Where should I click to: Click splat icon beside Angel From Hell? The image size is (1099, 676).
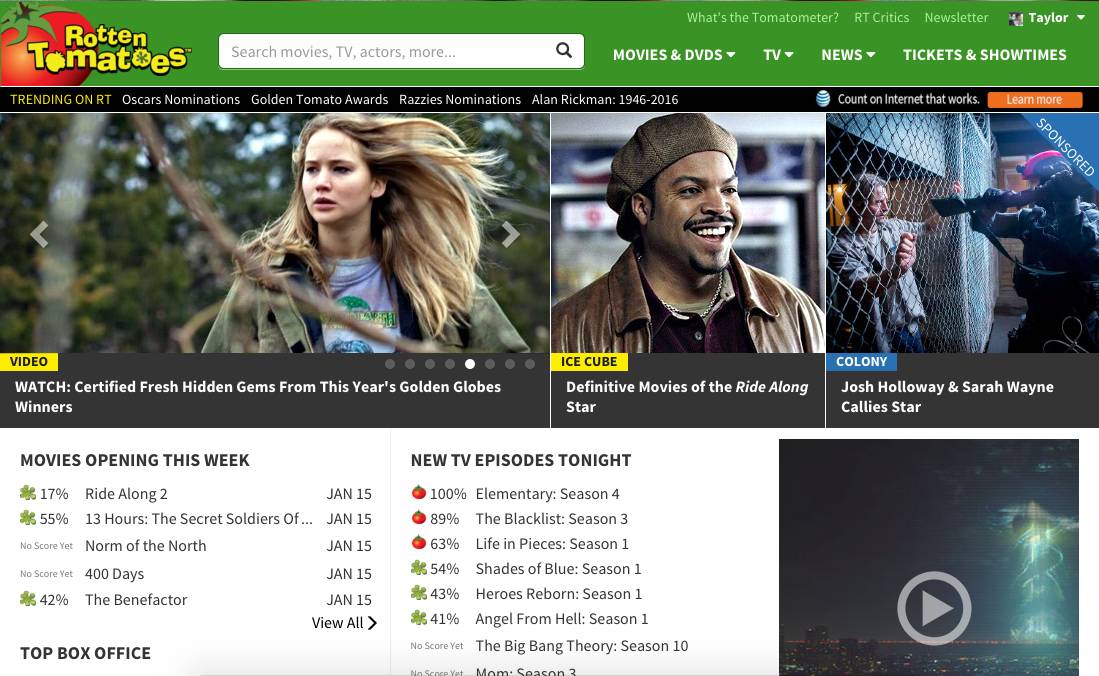coord(418,618)
